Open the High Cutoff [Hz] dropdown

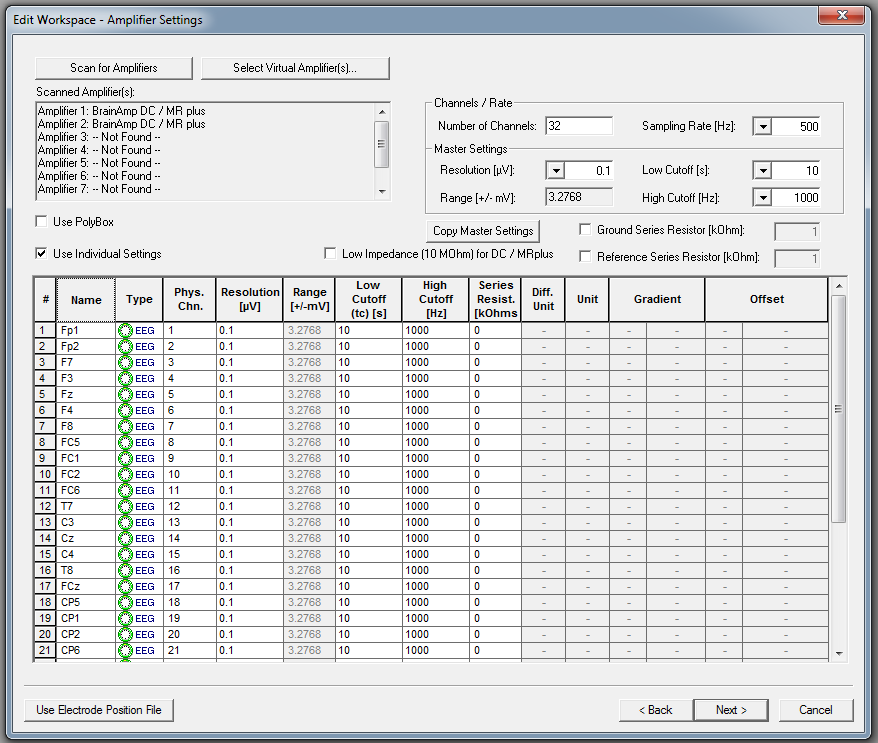click(x=762, y=198)
